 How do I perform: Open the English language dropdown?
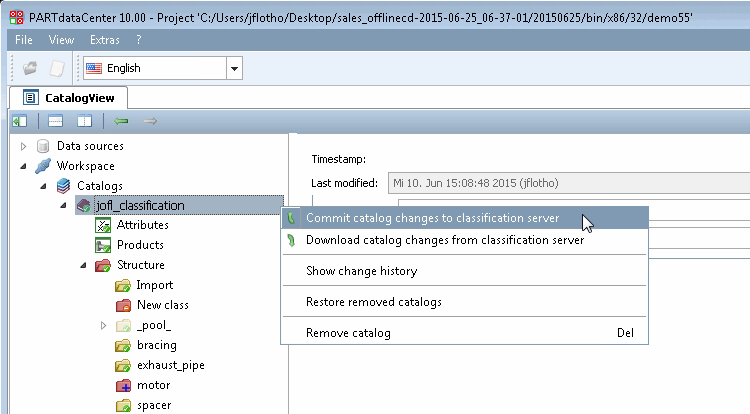[x=234, y=68]
